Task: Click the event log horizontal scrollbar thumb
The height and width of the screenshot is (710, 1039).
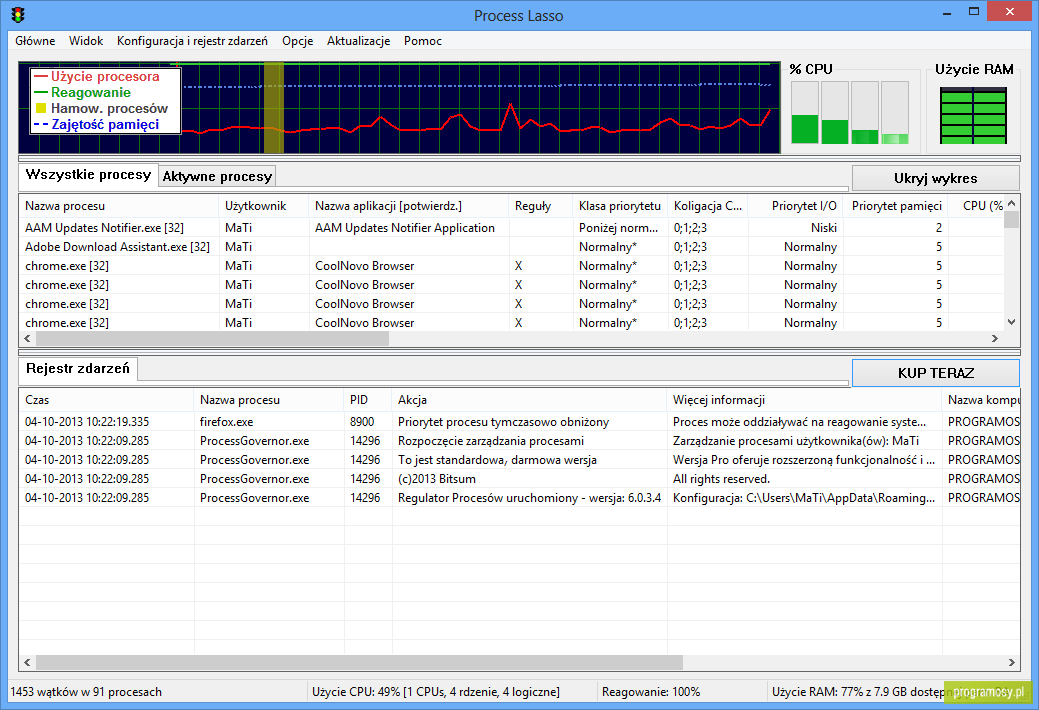Action: 359,662
